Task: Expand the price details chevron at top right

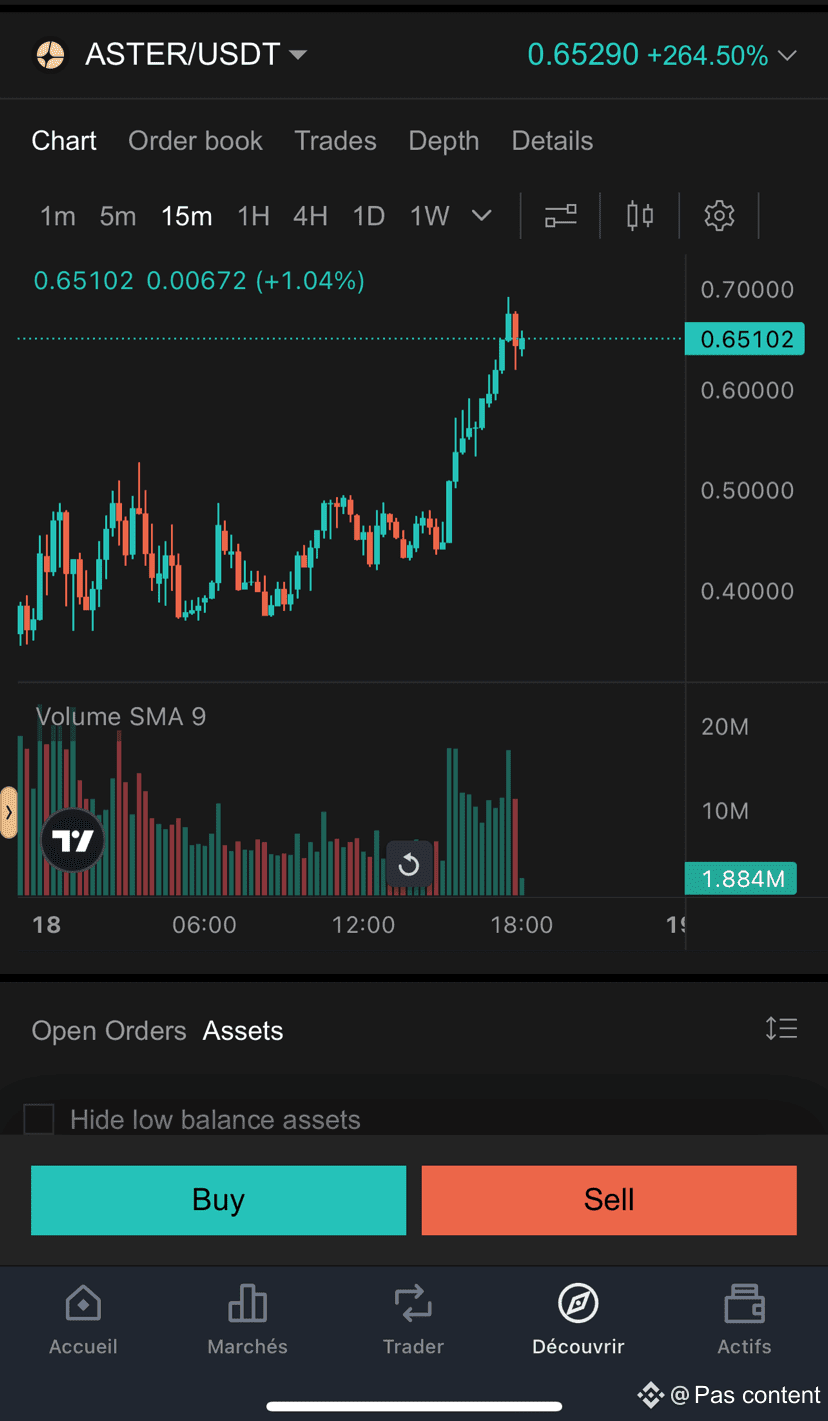Action: (x=787, y=55)
